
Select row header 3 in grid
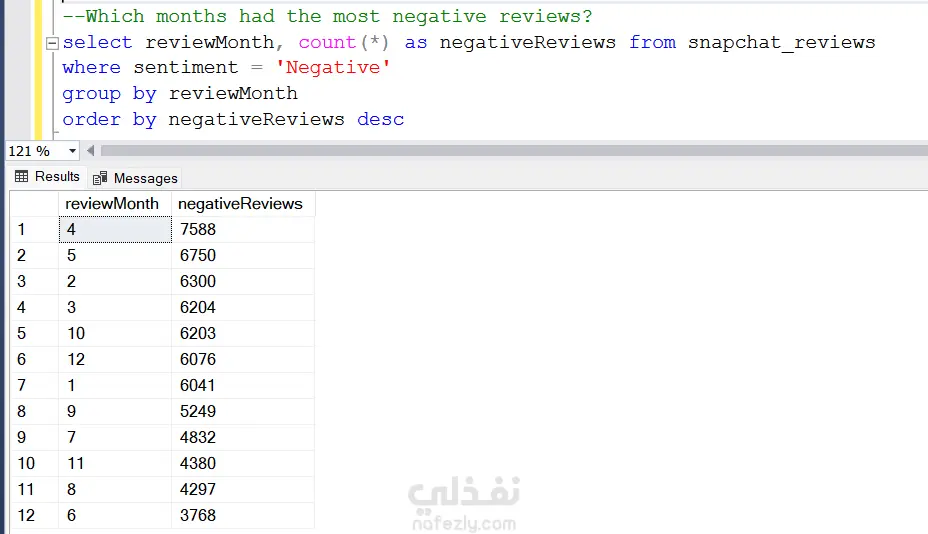(x=34, y=281)
